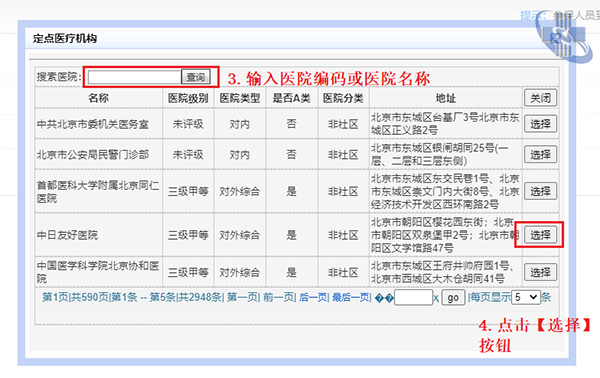This screenshot has height=378, width=600.
Task: Click hospital name 首都医科大学附属北京同仁医院
Action: [98, 192]
